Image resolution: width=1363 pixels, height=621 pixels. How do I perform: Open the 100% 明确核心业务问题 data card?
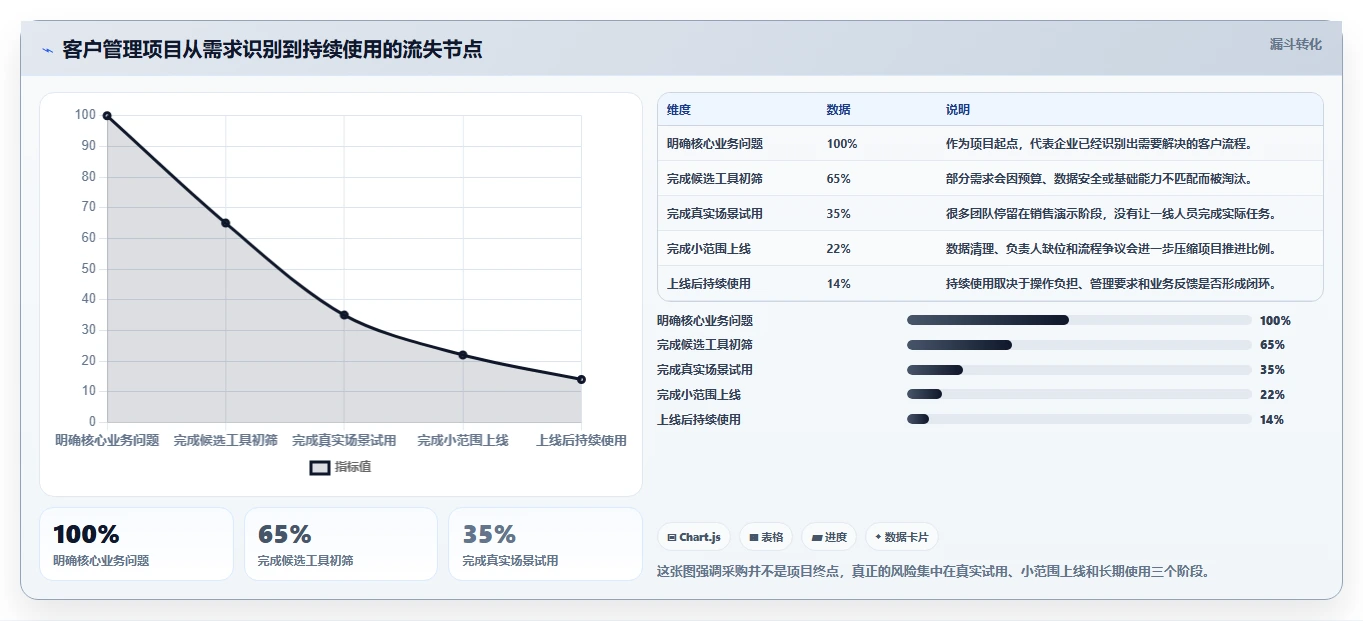click(x=136, y=544)
